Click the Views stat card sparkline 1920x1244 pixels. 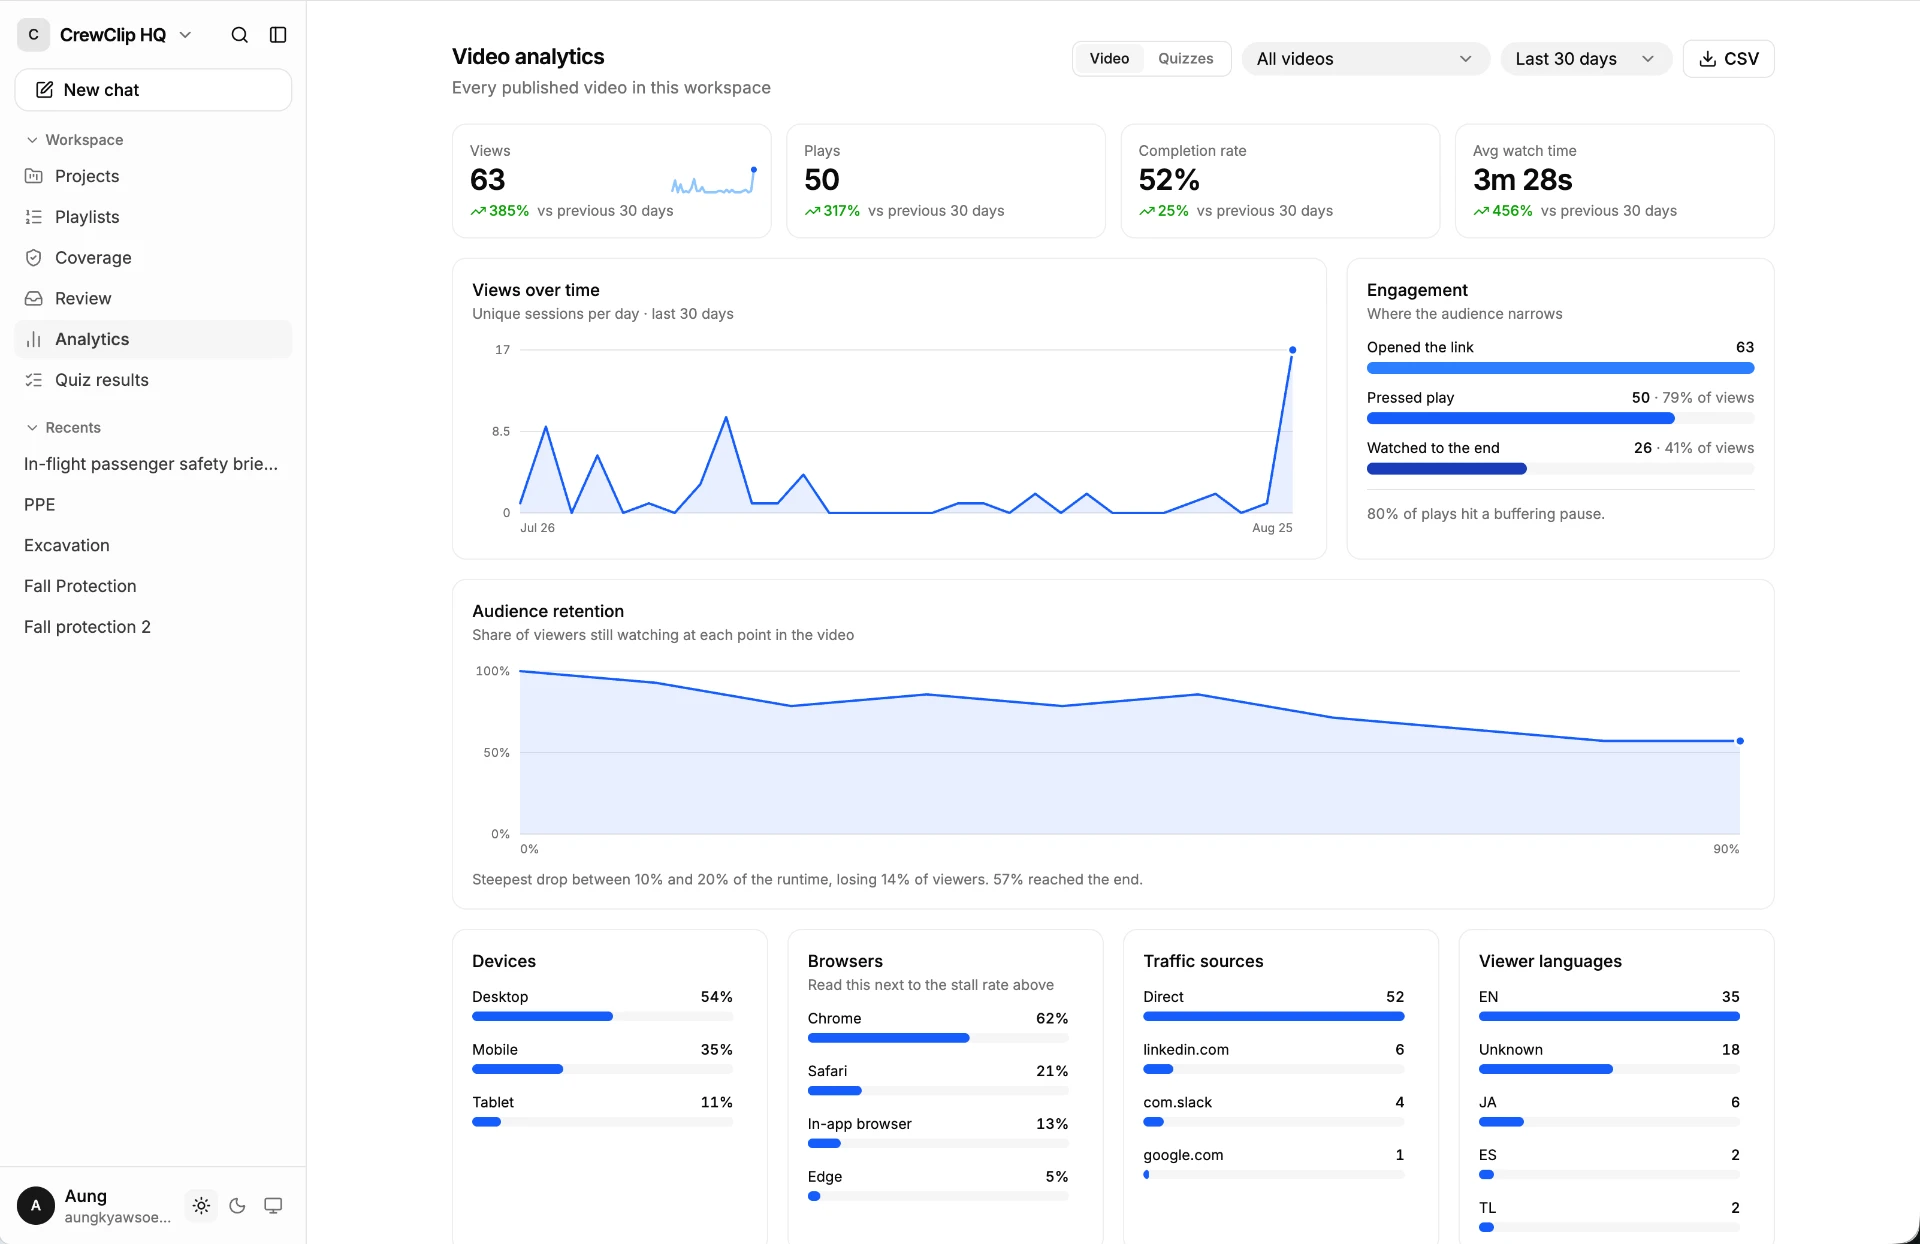click(x=714, y=181)
